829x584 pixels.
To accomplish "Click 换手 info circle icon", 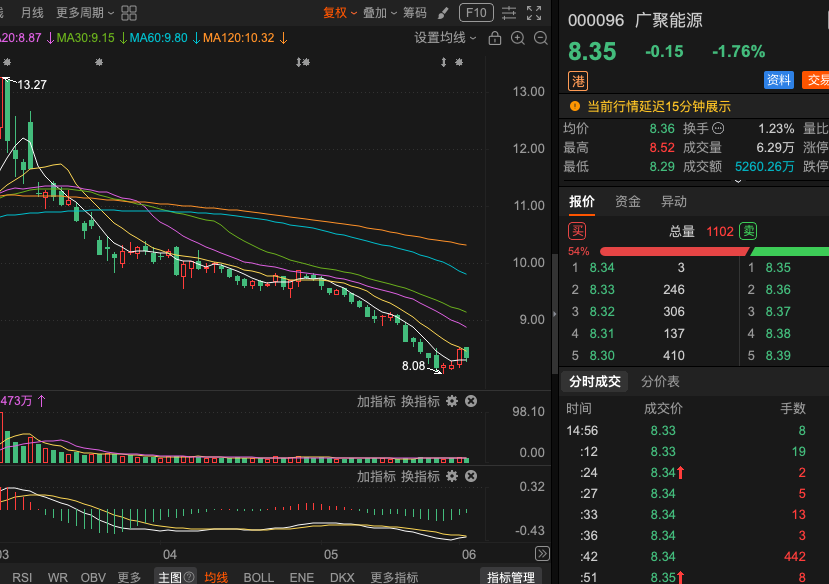I will pos(718,128).
